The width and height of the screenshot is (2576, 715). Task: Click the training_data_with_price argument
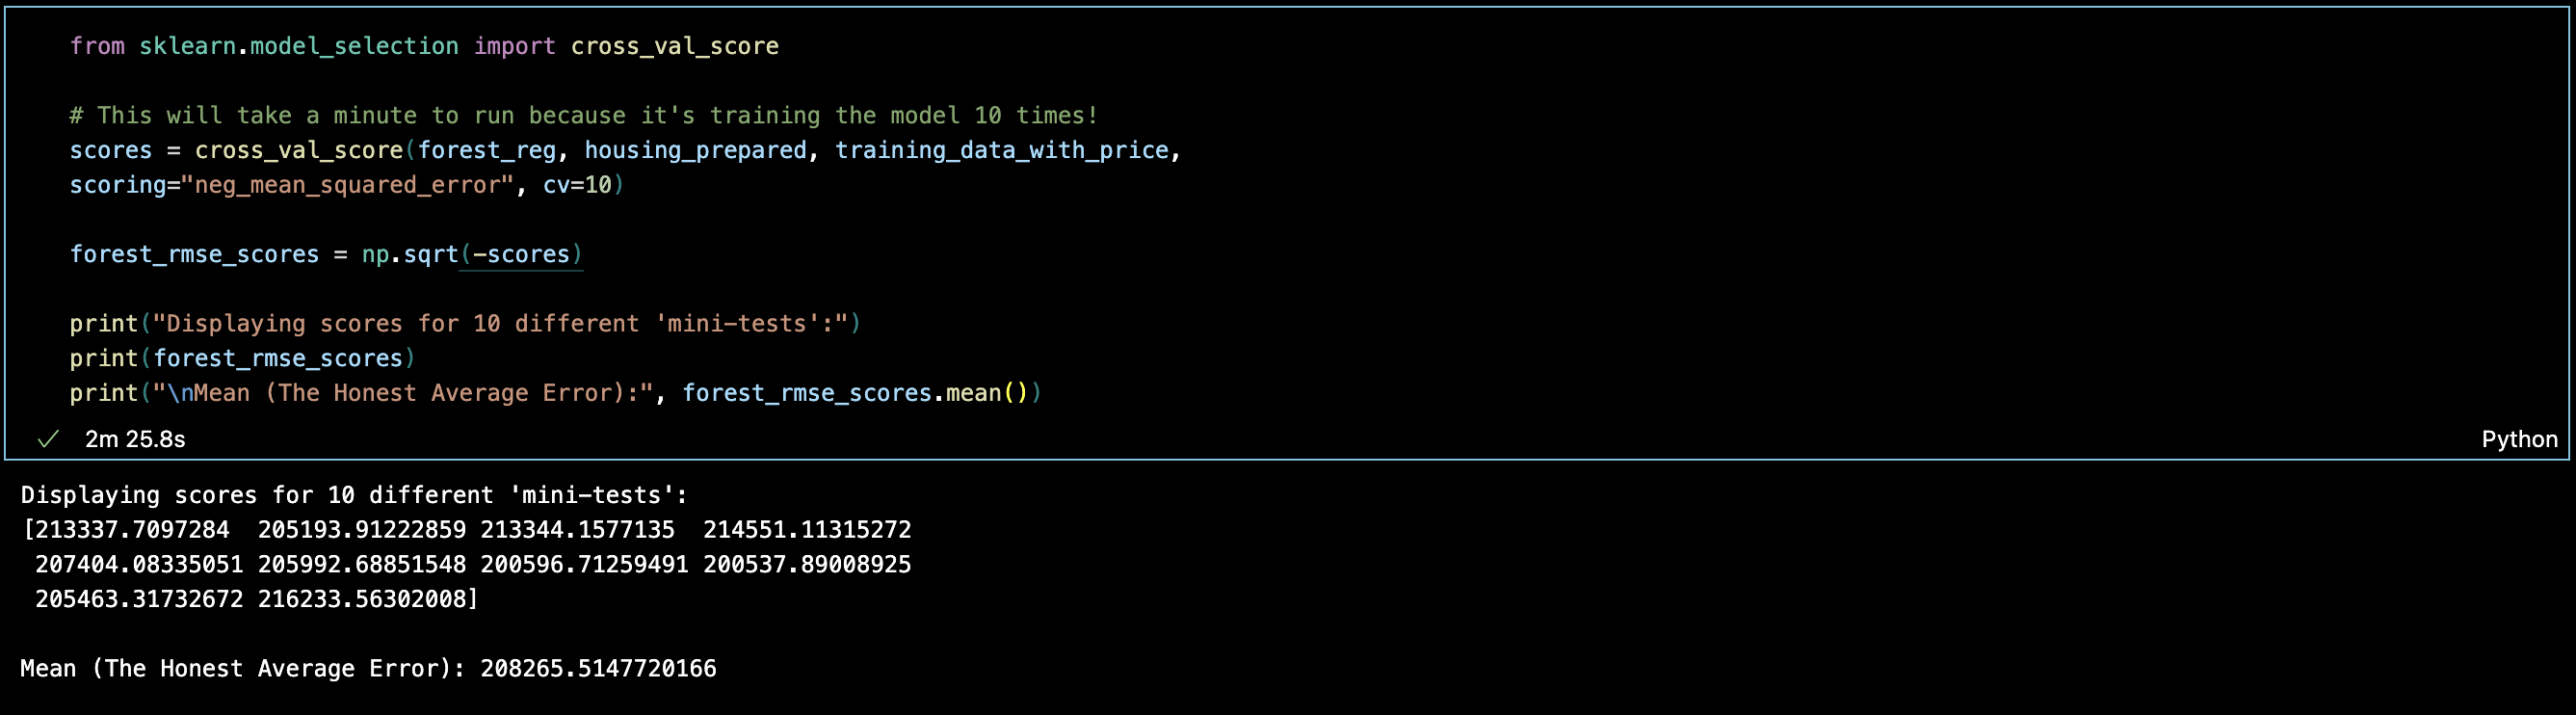[x=1001, y=150]
